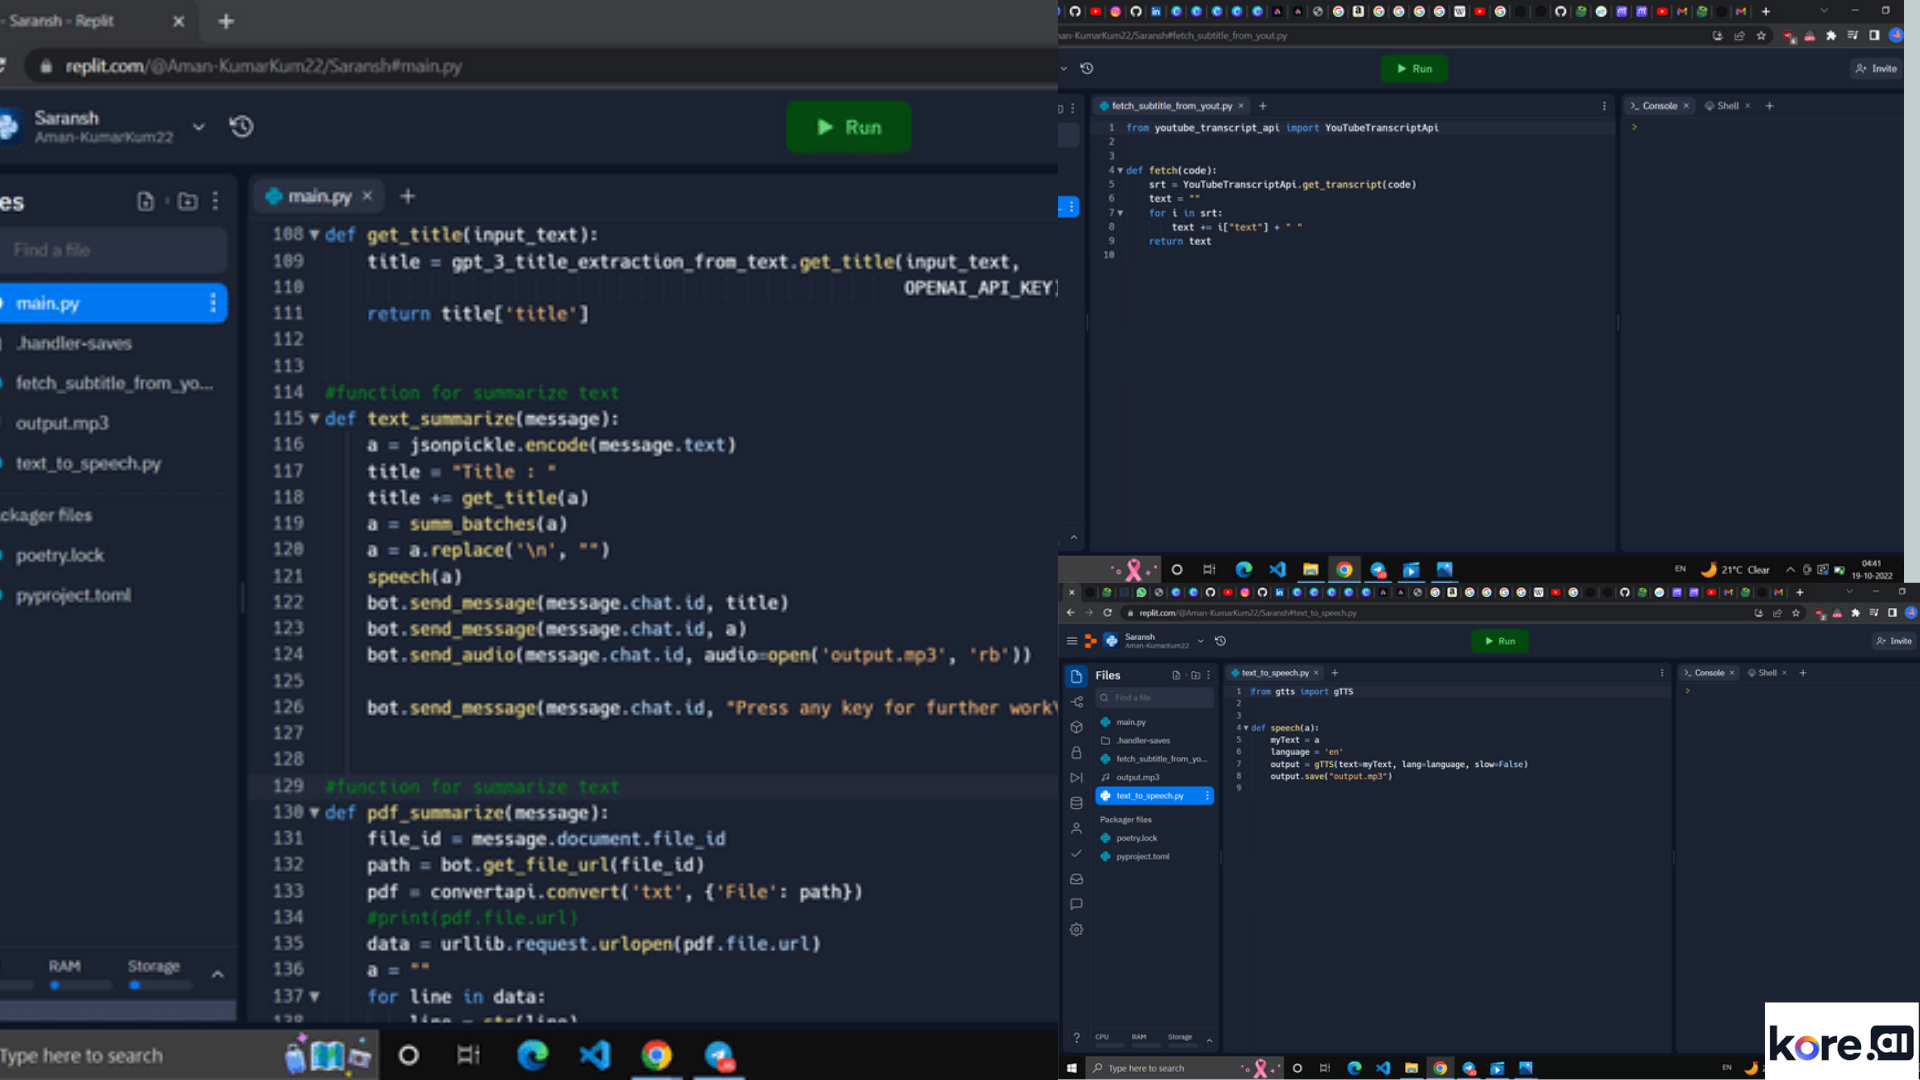Switch to the main.py editor tab
1920x1080 pixels.
[x=319, y=196]
